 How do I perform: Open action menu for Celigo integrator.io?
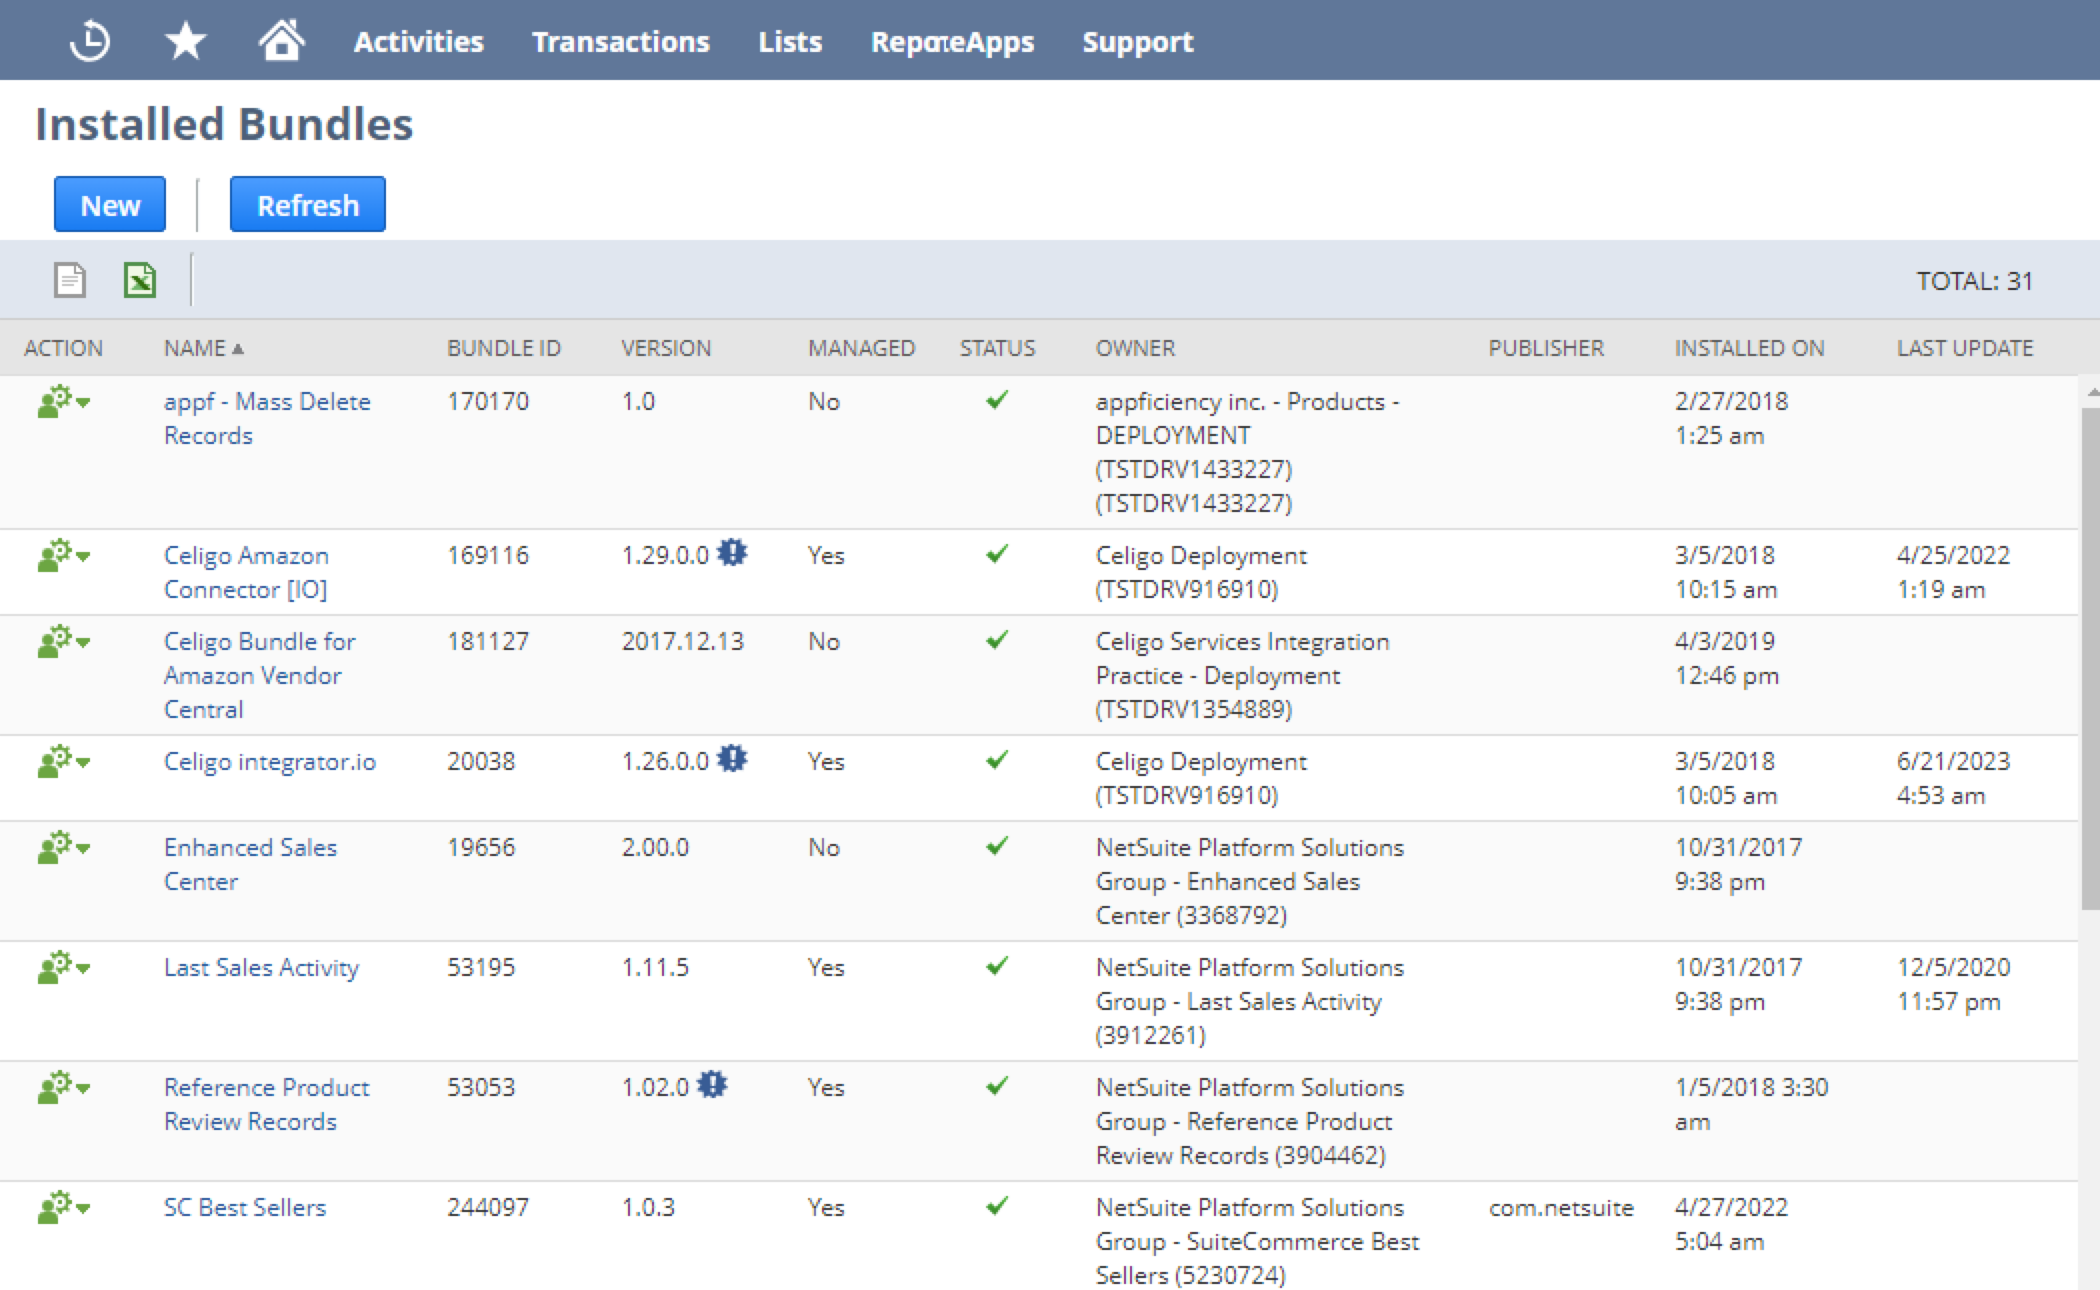pyautogui.click(x=64, y=762)
